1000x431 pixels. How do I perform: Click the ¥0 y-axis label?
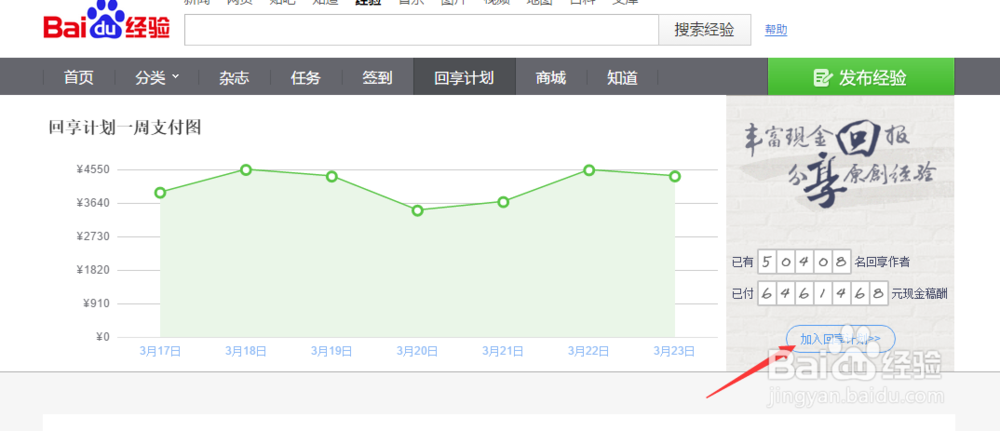[103, 337]
